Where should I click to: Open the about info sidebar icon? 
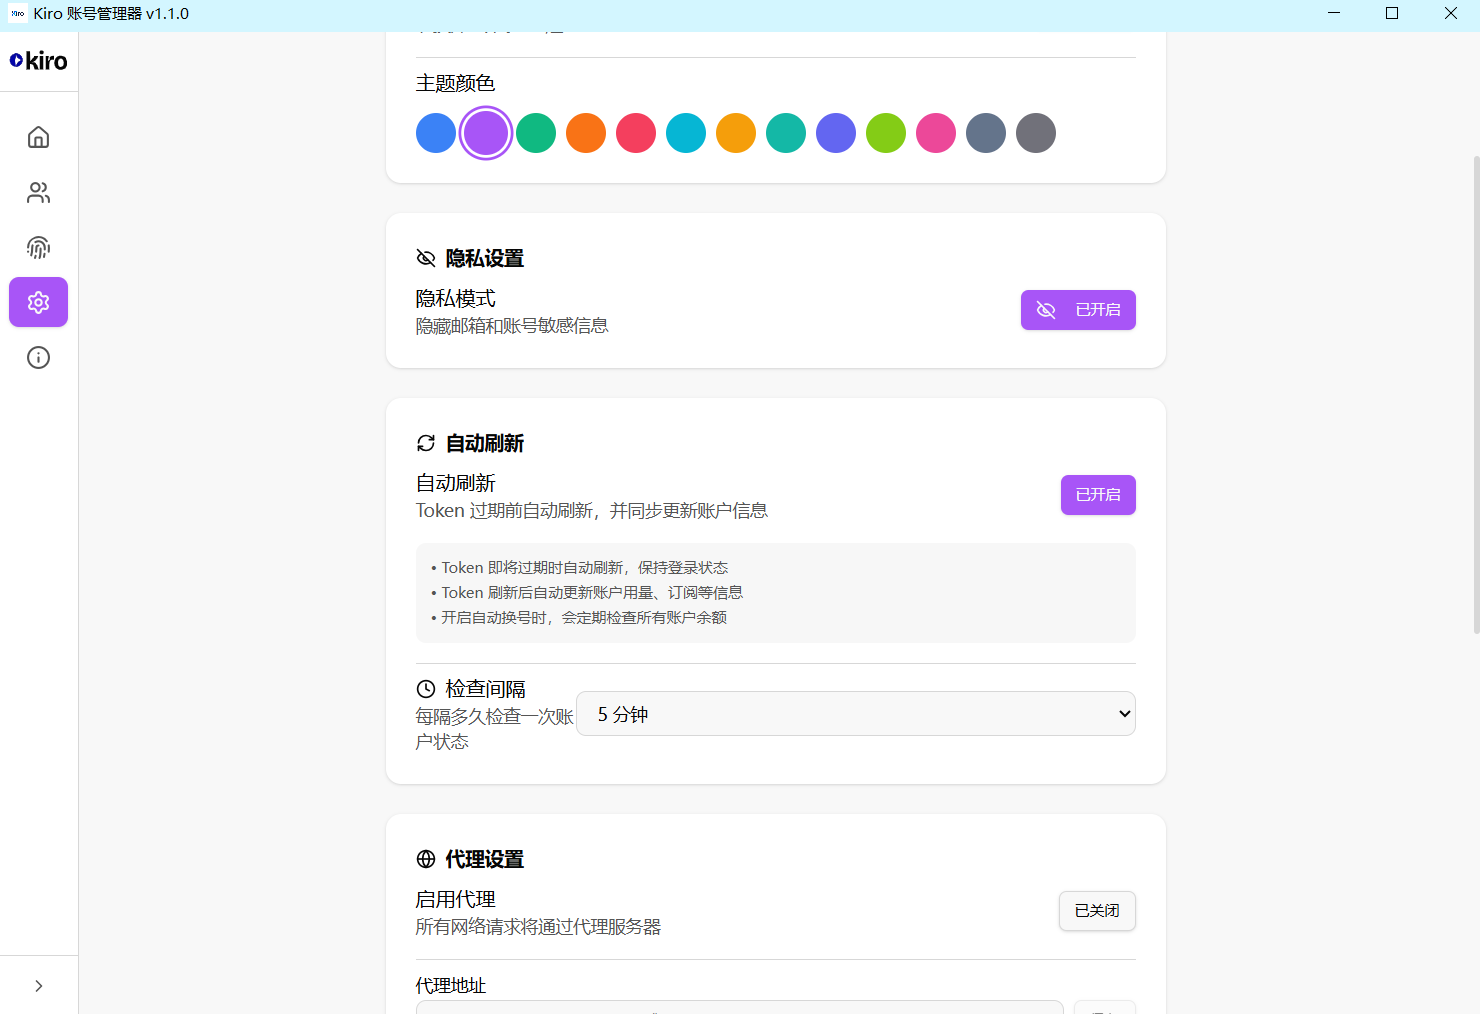click(38, 357)
